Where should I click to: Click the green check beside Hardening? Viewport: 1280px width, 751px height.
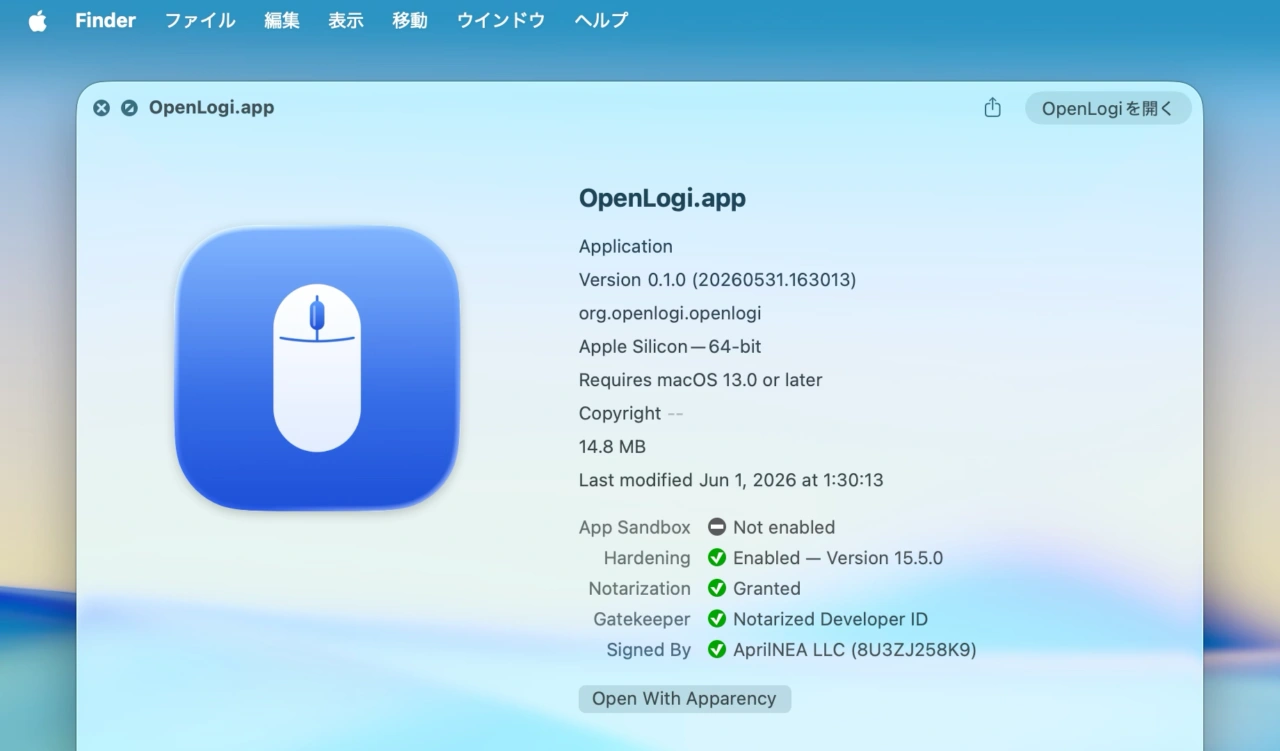(717, 558)
